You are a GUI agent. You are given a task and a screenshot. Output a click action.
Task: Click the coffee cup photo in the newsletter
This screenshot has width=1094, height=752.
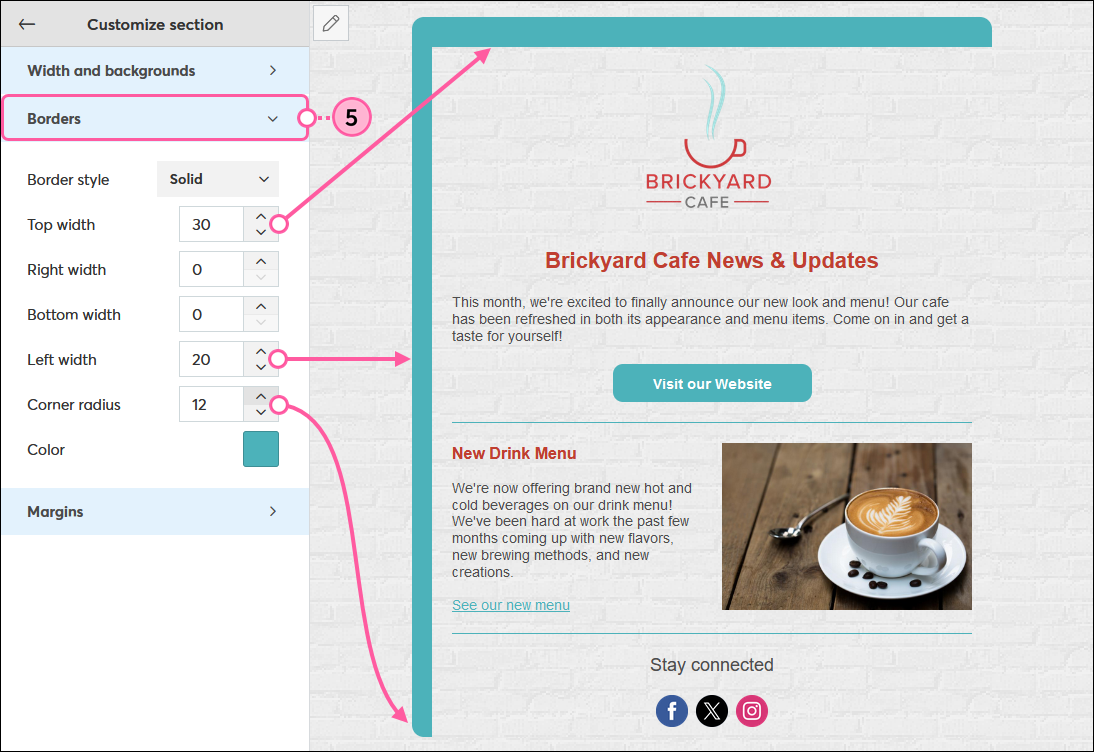tap(846, 526)
